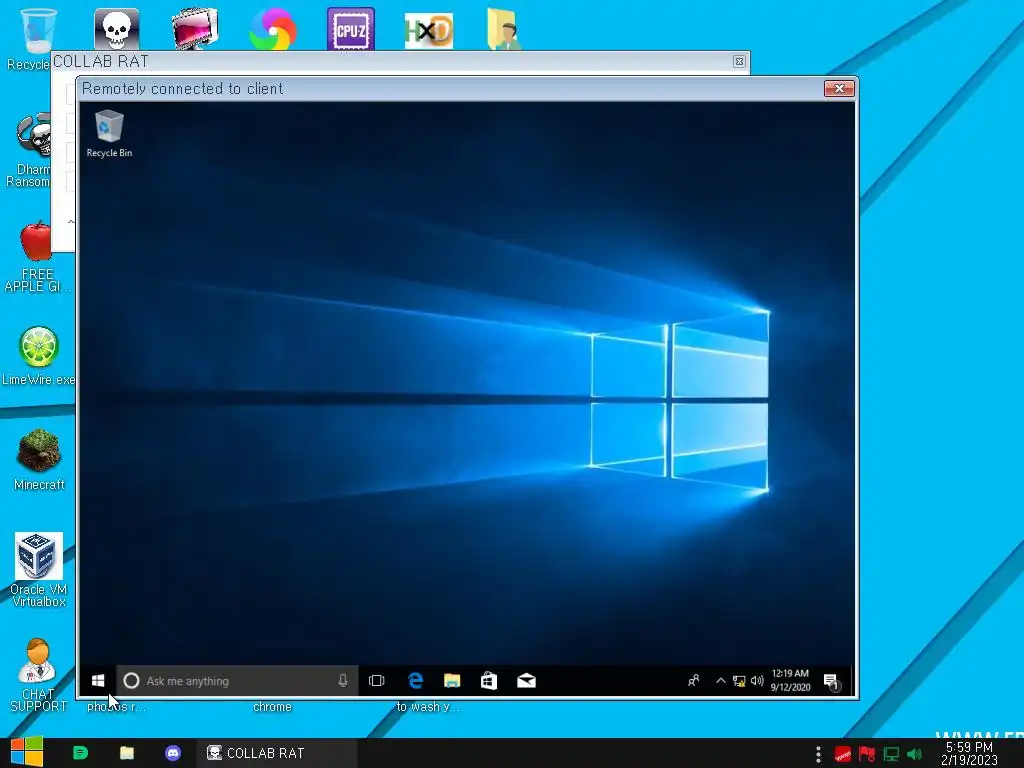Launch the HxD hex editor icon
Viewport: 1024px width, 768px height.
pos(428,31)
